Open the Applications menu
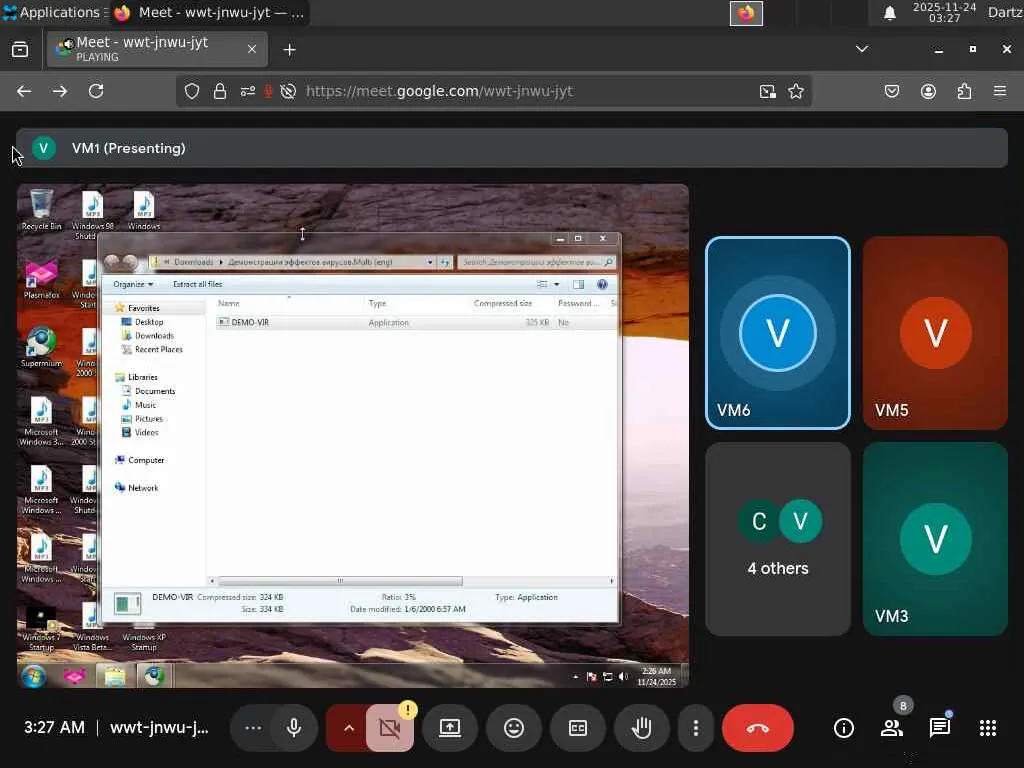1024x768 pixels. [x=55, y=12]
